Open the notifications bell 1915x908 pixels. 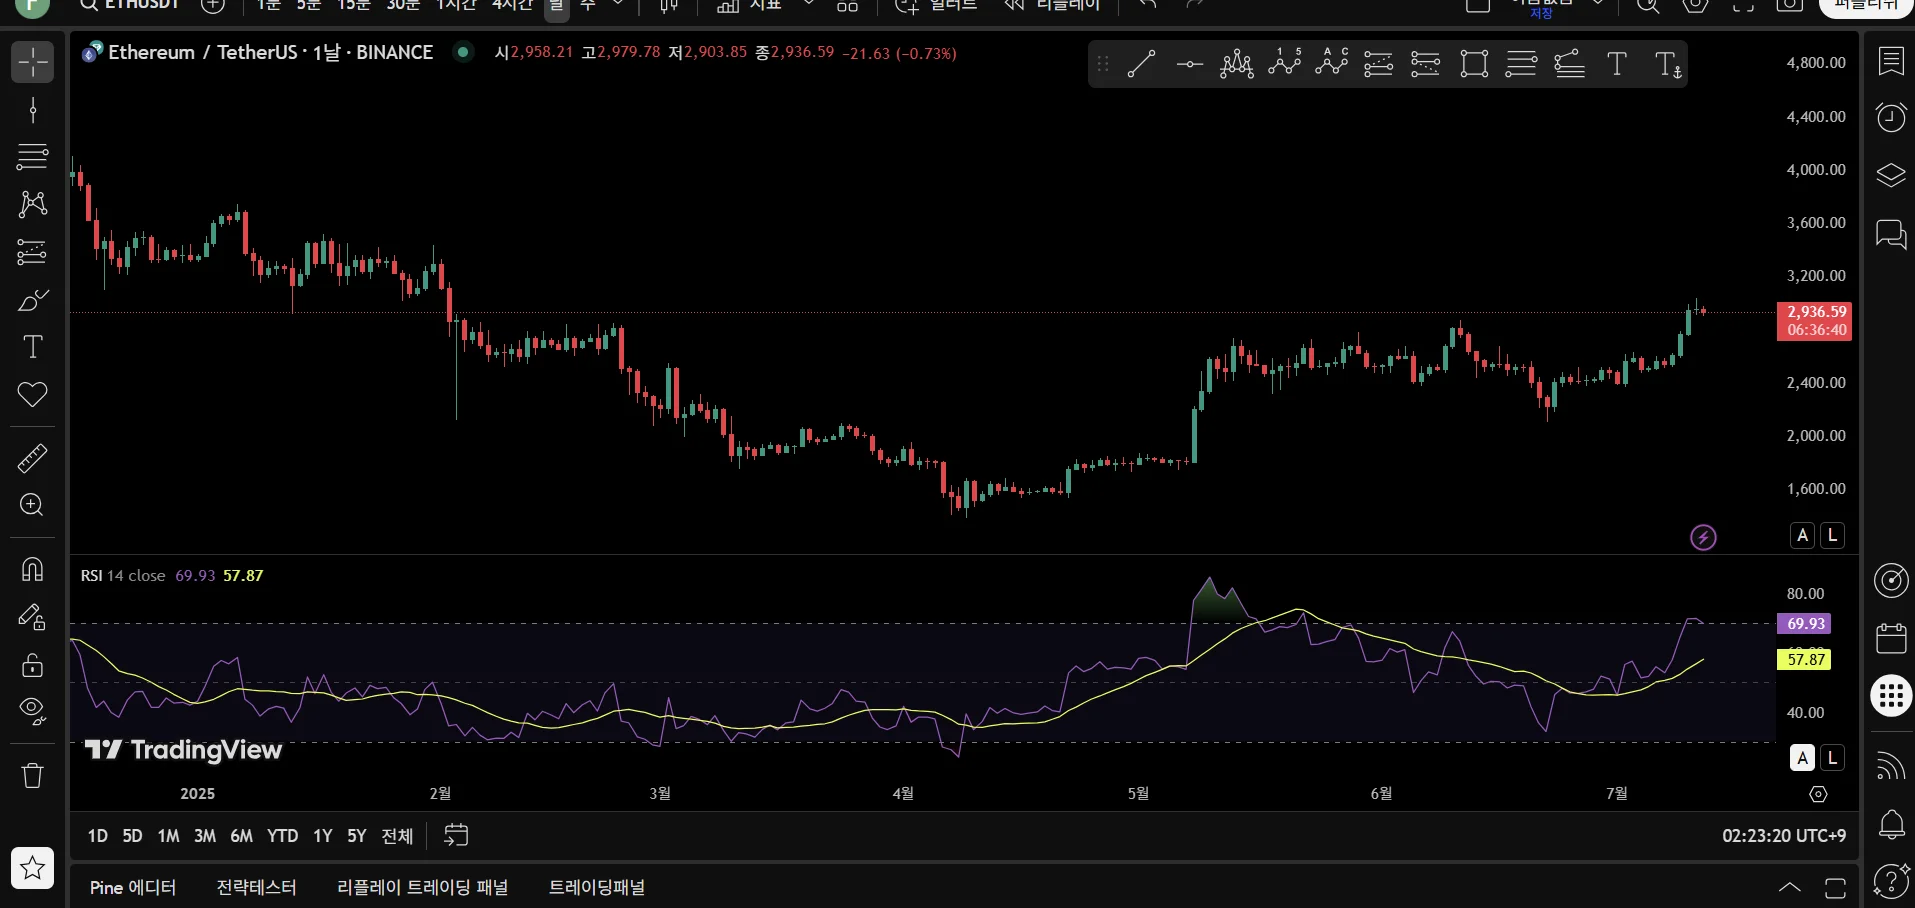1891,825
